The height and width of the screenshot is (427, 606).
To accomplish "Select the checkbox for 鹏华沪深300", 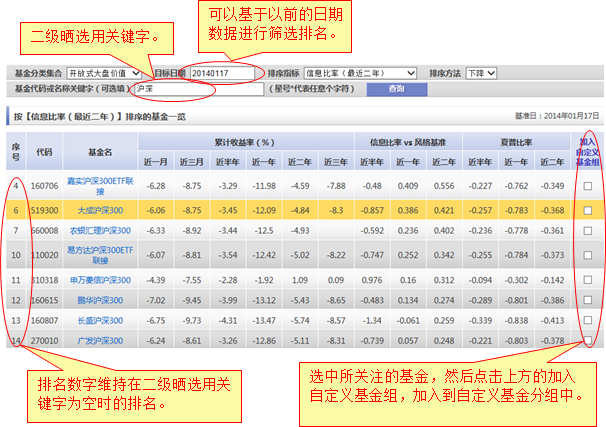I will 588,301.
